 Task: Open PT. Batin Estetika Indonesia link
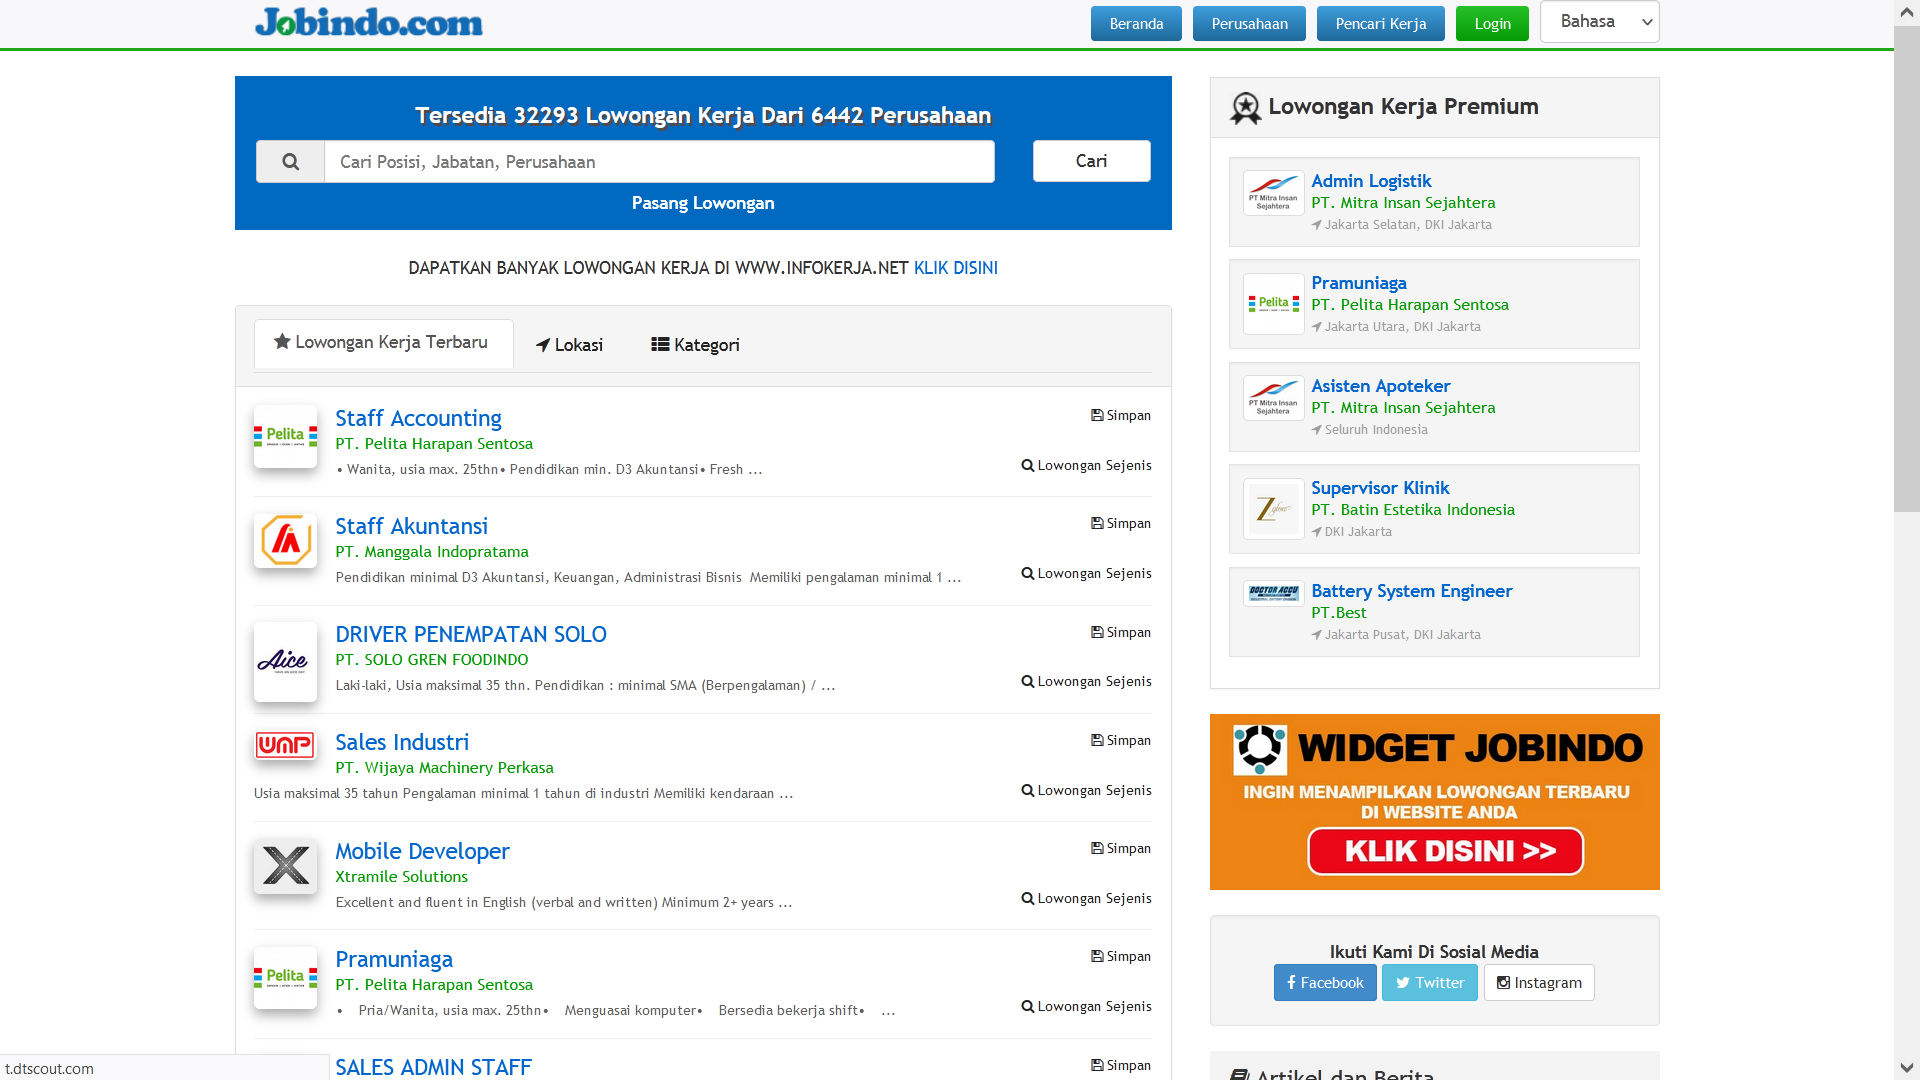(1413, 510)
